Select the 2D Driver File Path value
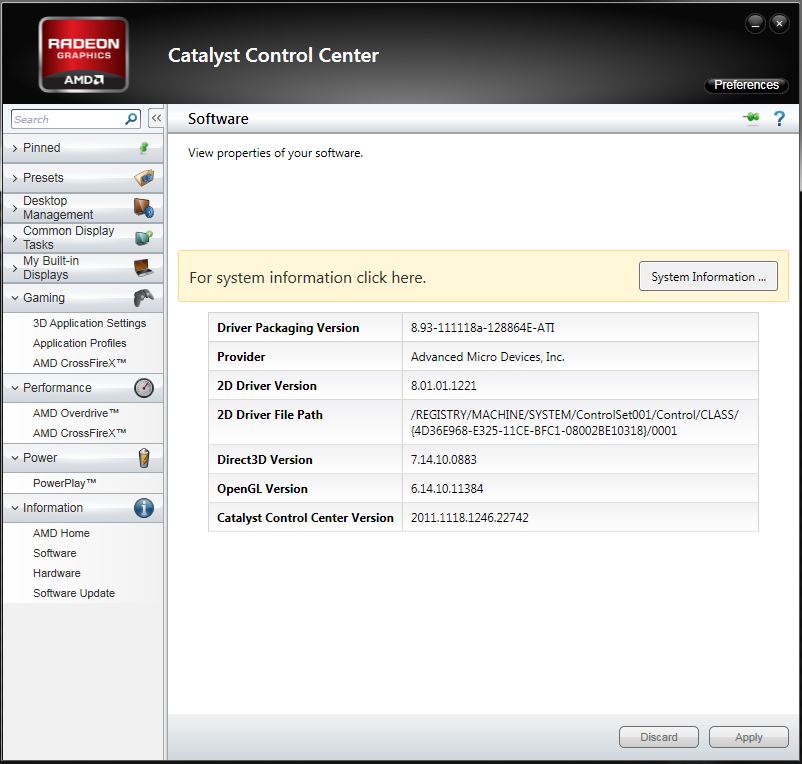Image resolution: width=802 pixels, height=764 pixels. click(574, 422)
